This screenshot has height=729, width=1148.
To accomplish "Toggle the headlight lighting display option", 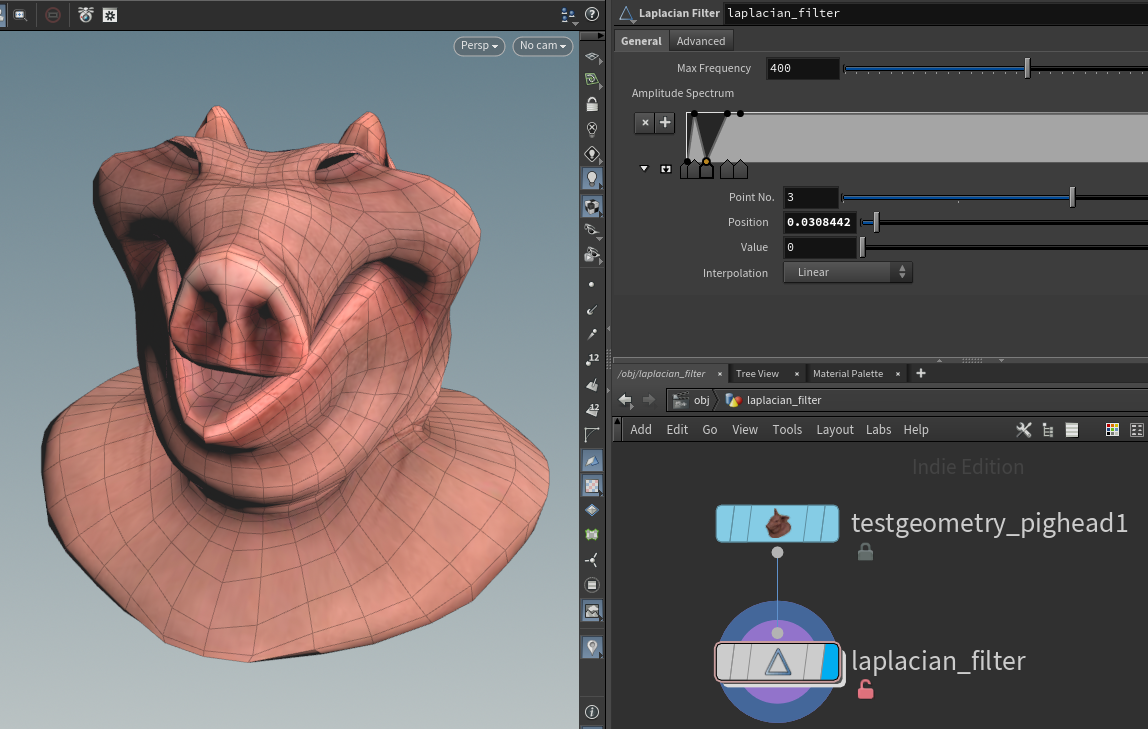I will [x=592, y=179].
